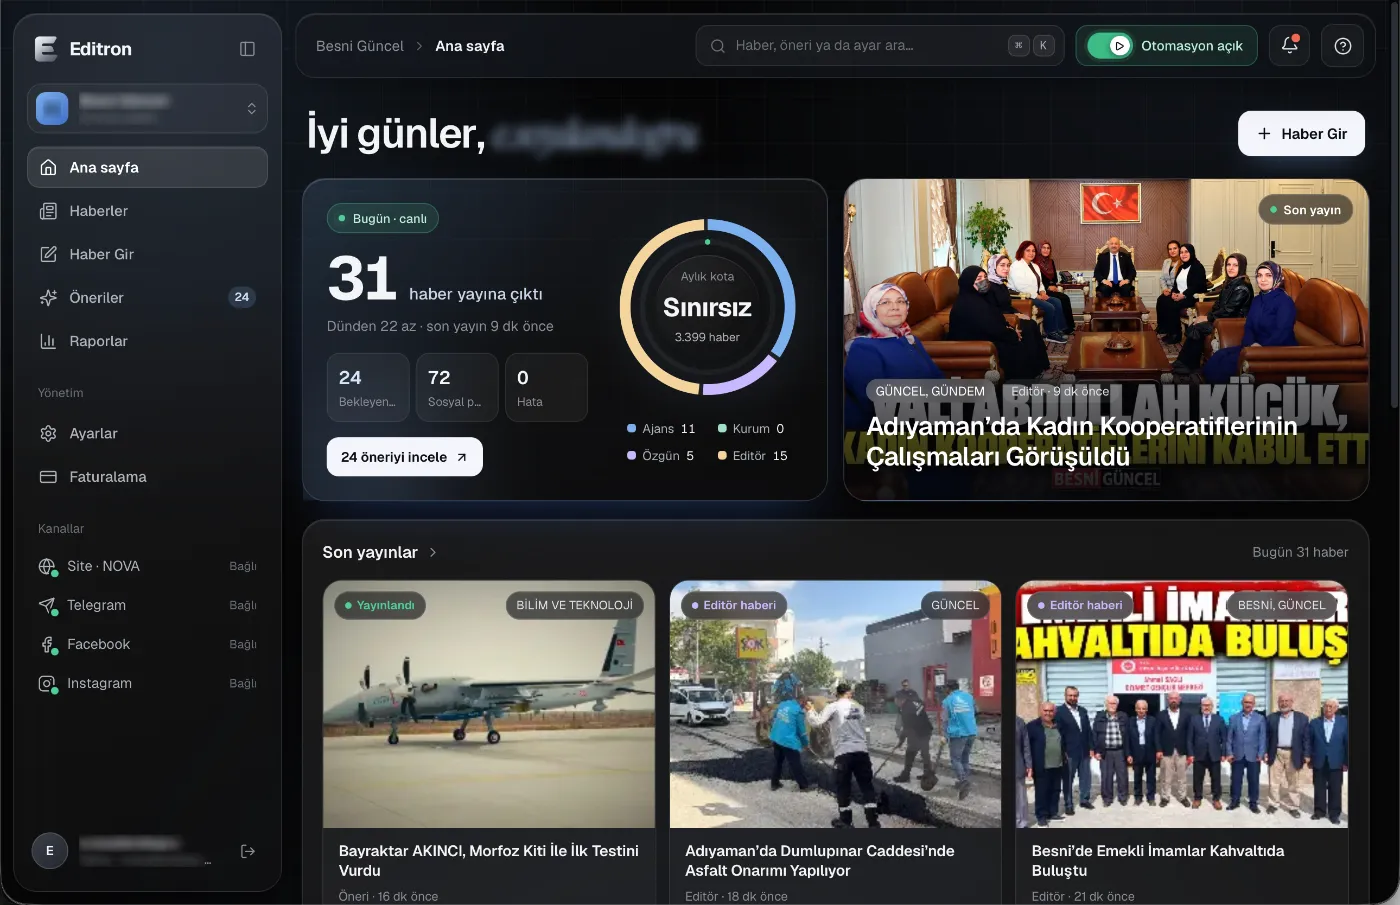Open the Bayraktar AKINCI news card

point(489,743)
